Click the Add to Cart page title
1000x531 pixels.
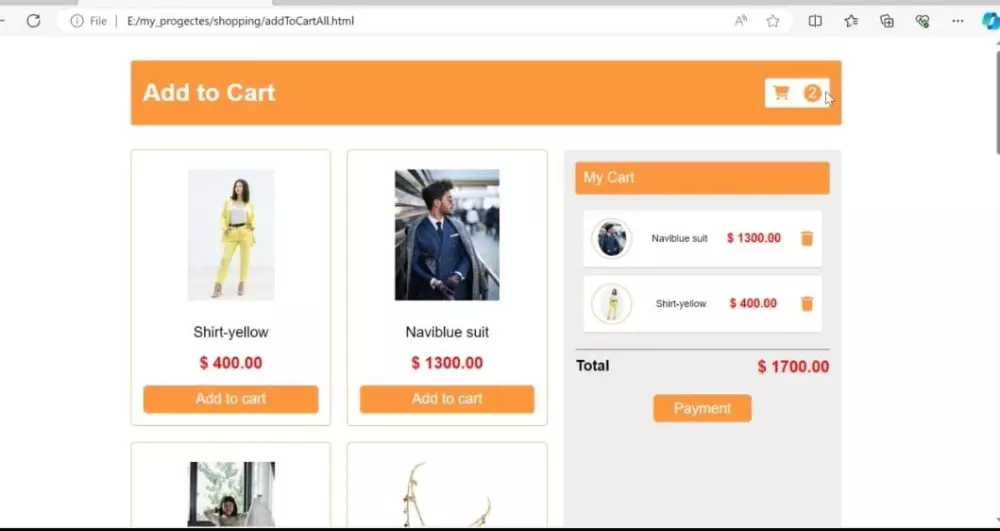pyautogui.click(x=209, y=92)
